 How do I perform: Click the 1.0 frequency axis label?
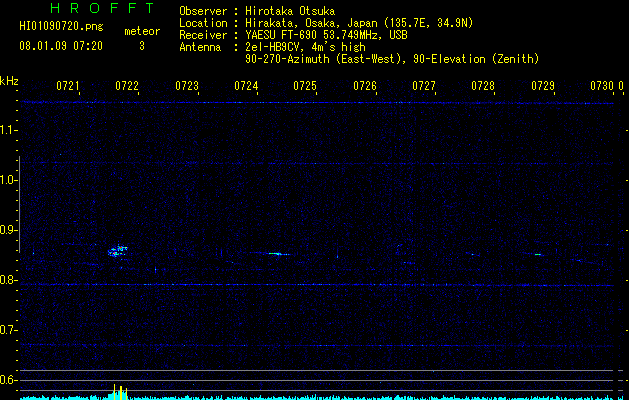pyautogui.click(x=8, y=180)
